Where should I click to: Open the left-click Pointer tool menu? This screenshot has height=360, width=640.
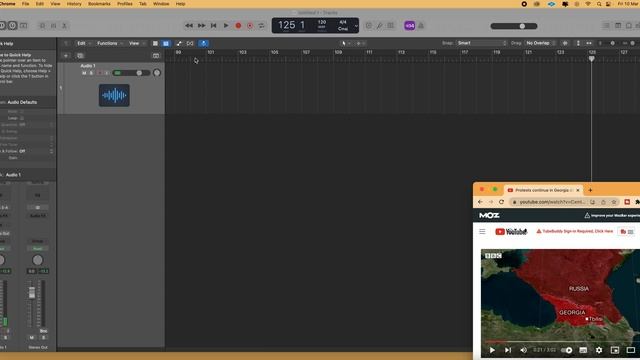345,43
